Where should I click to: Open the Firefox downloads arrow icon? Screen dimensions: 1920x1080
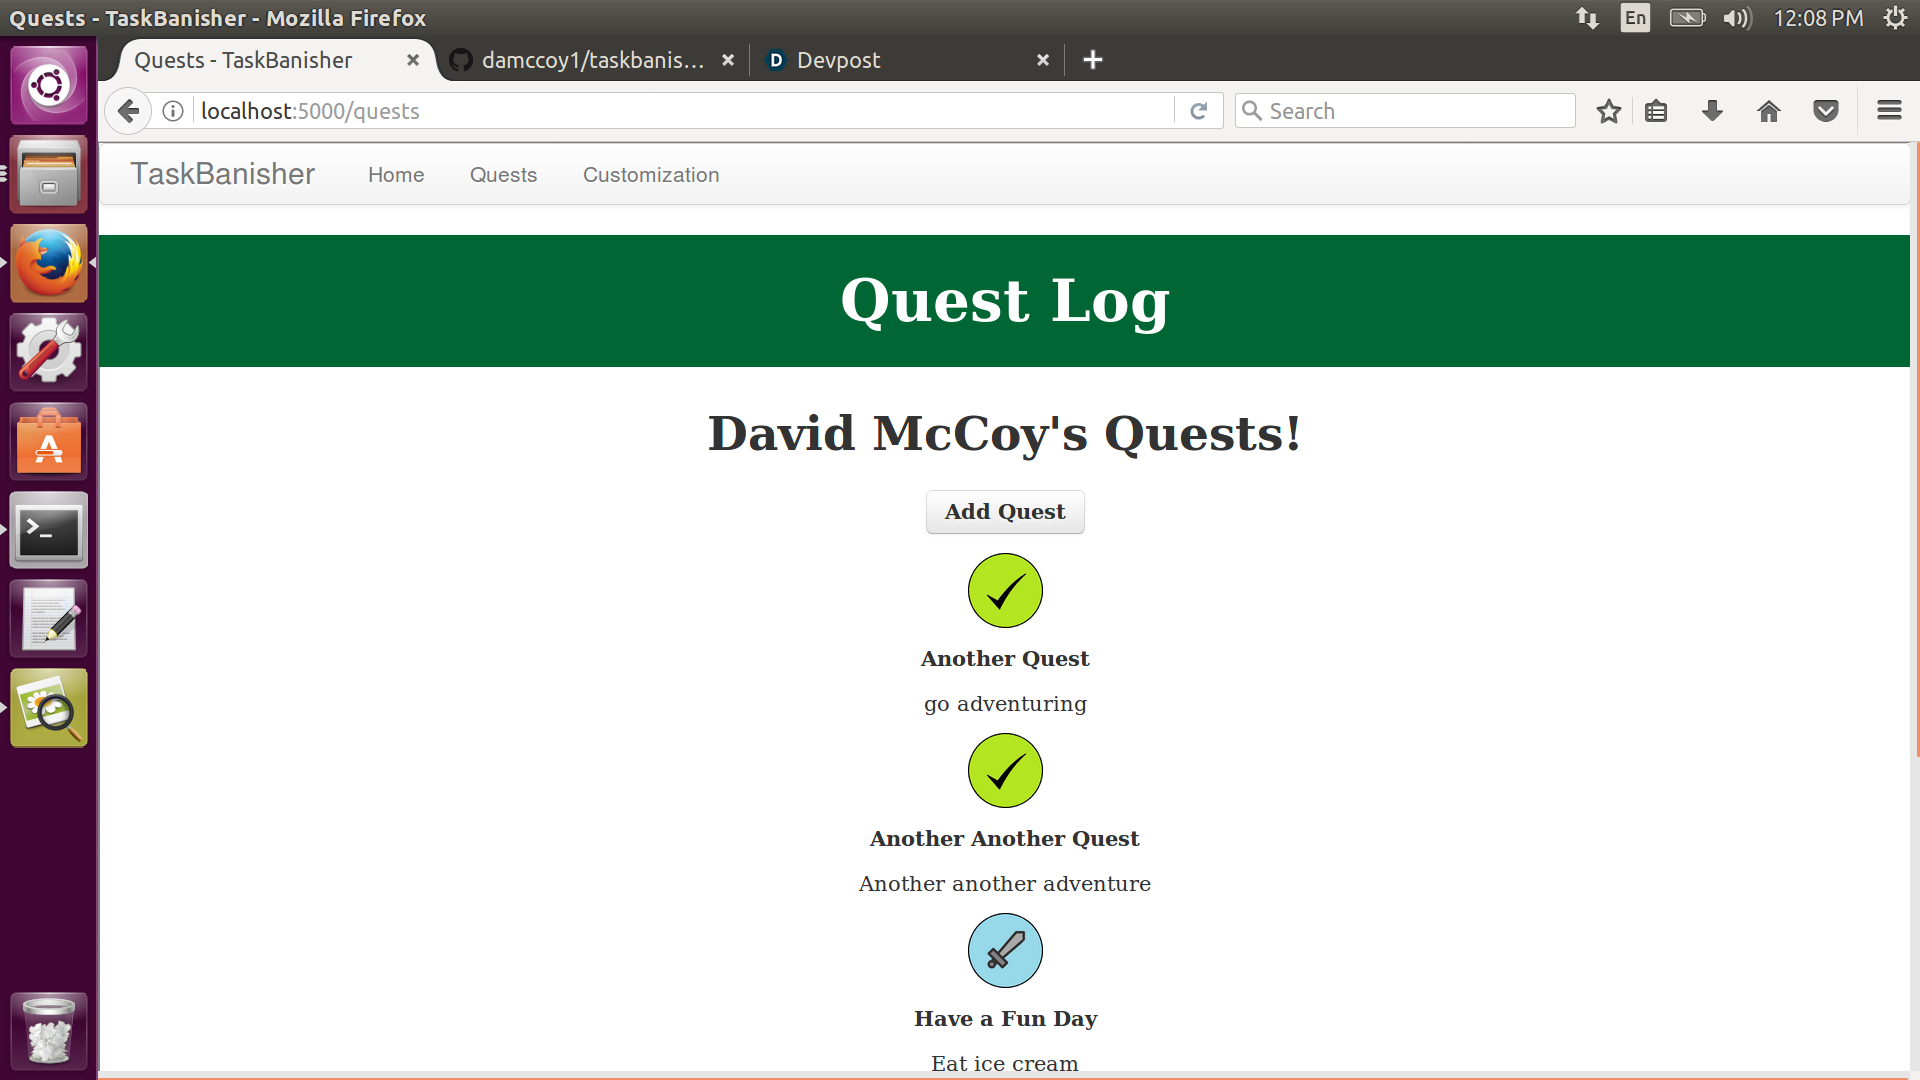pos(1712,111)
